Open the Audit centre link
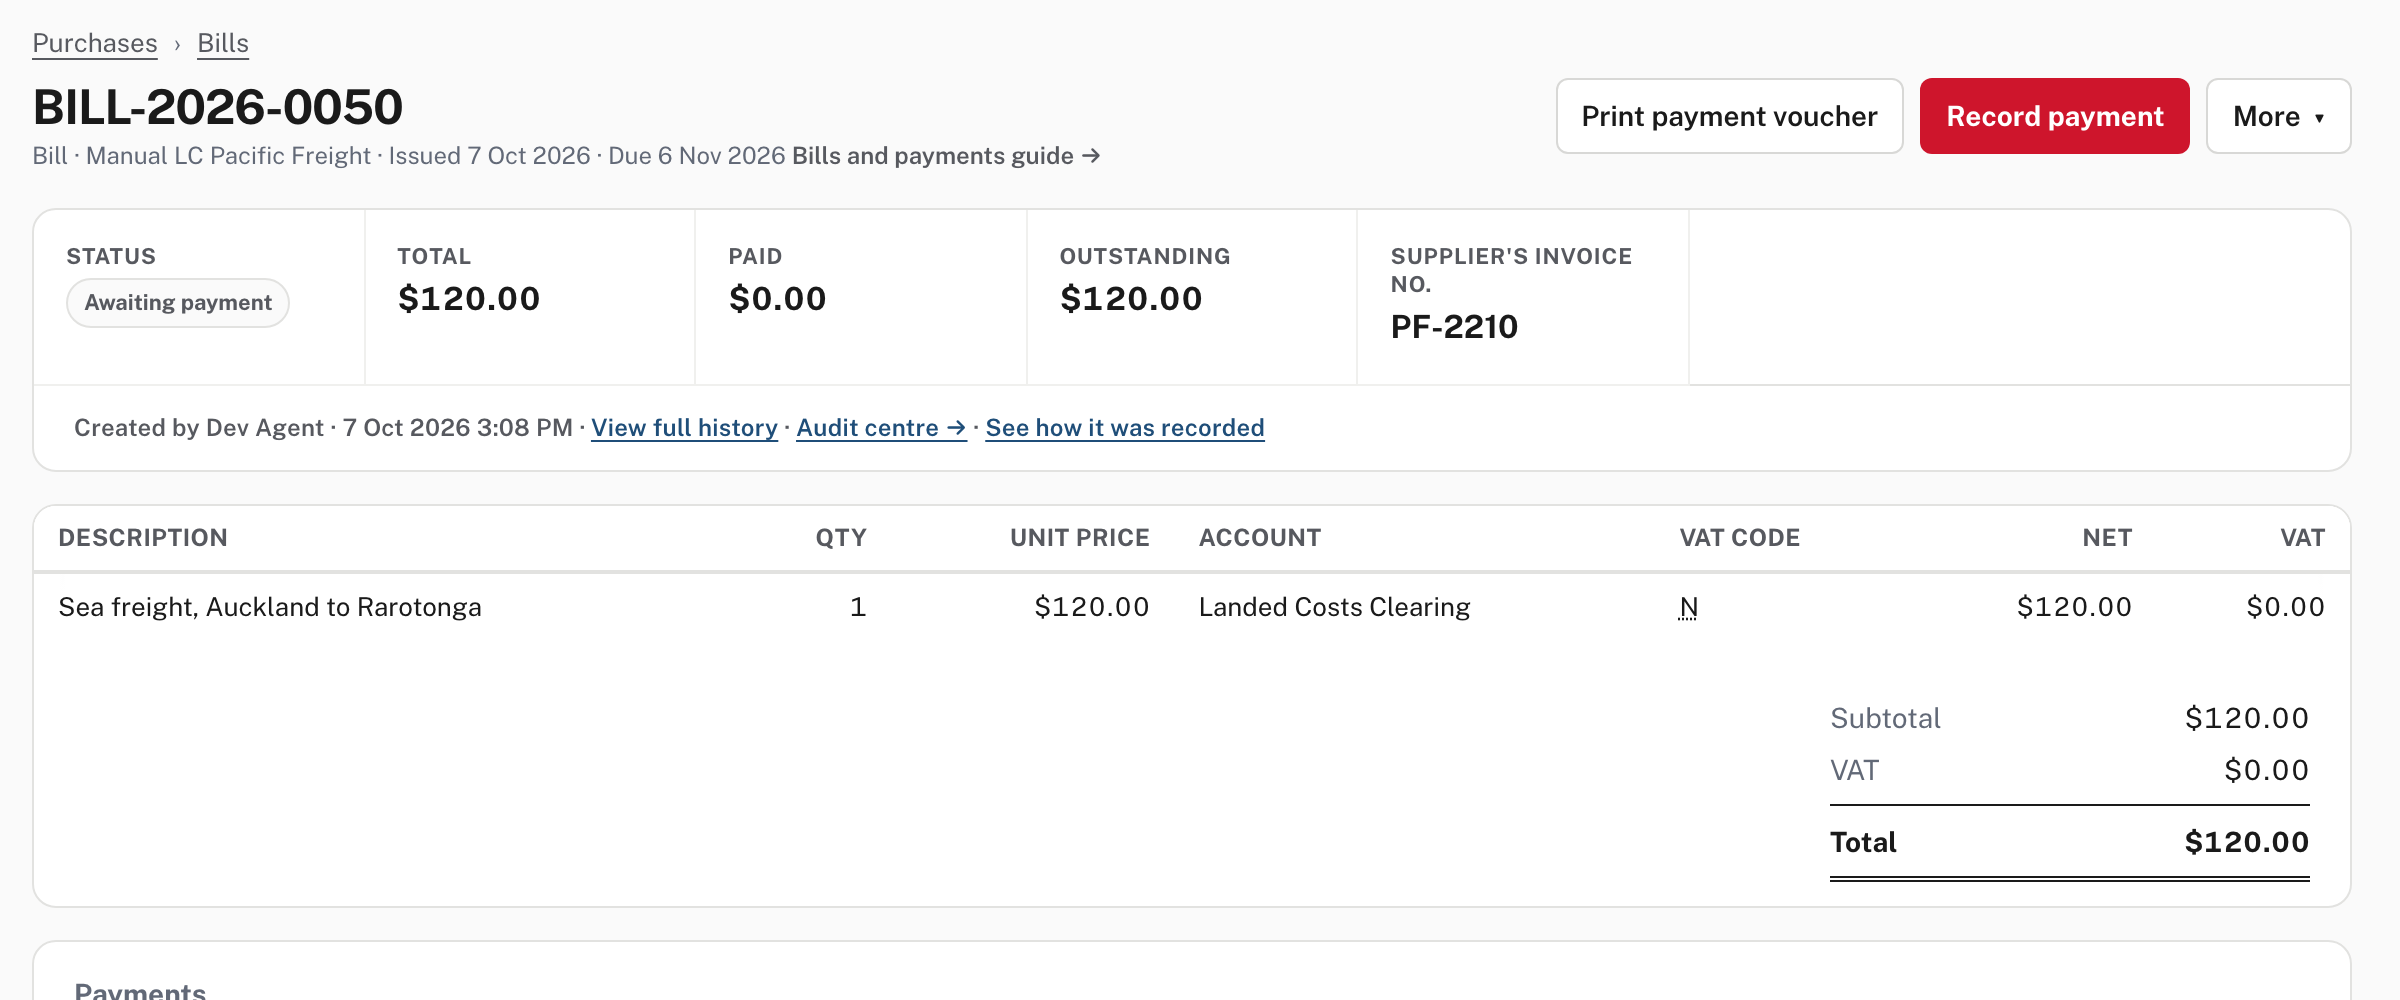The height and width of the screenshot is (1000, 2400). (x=881, y=428)
